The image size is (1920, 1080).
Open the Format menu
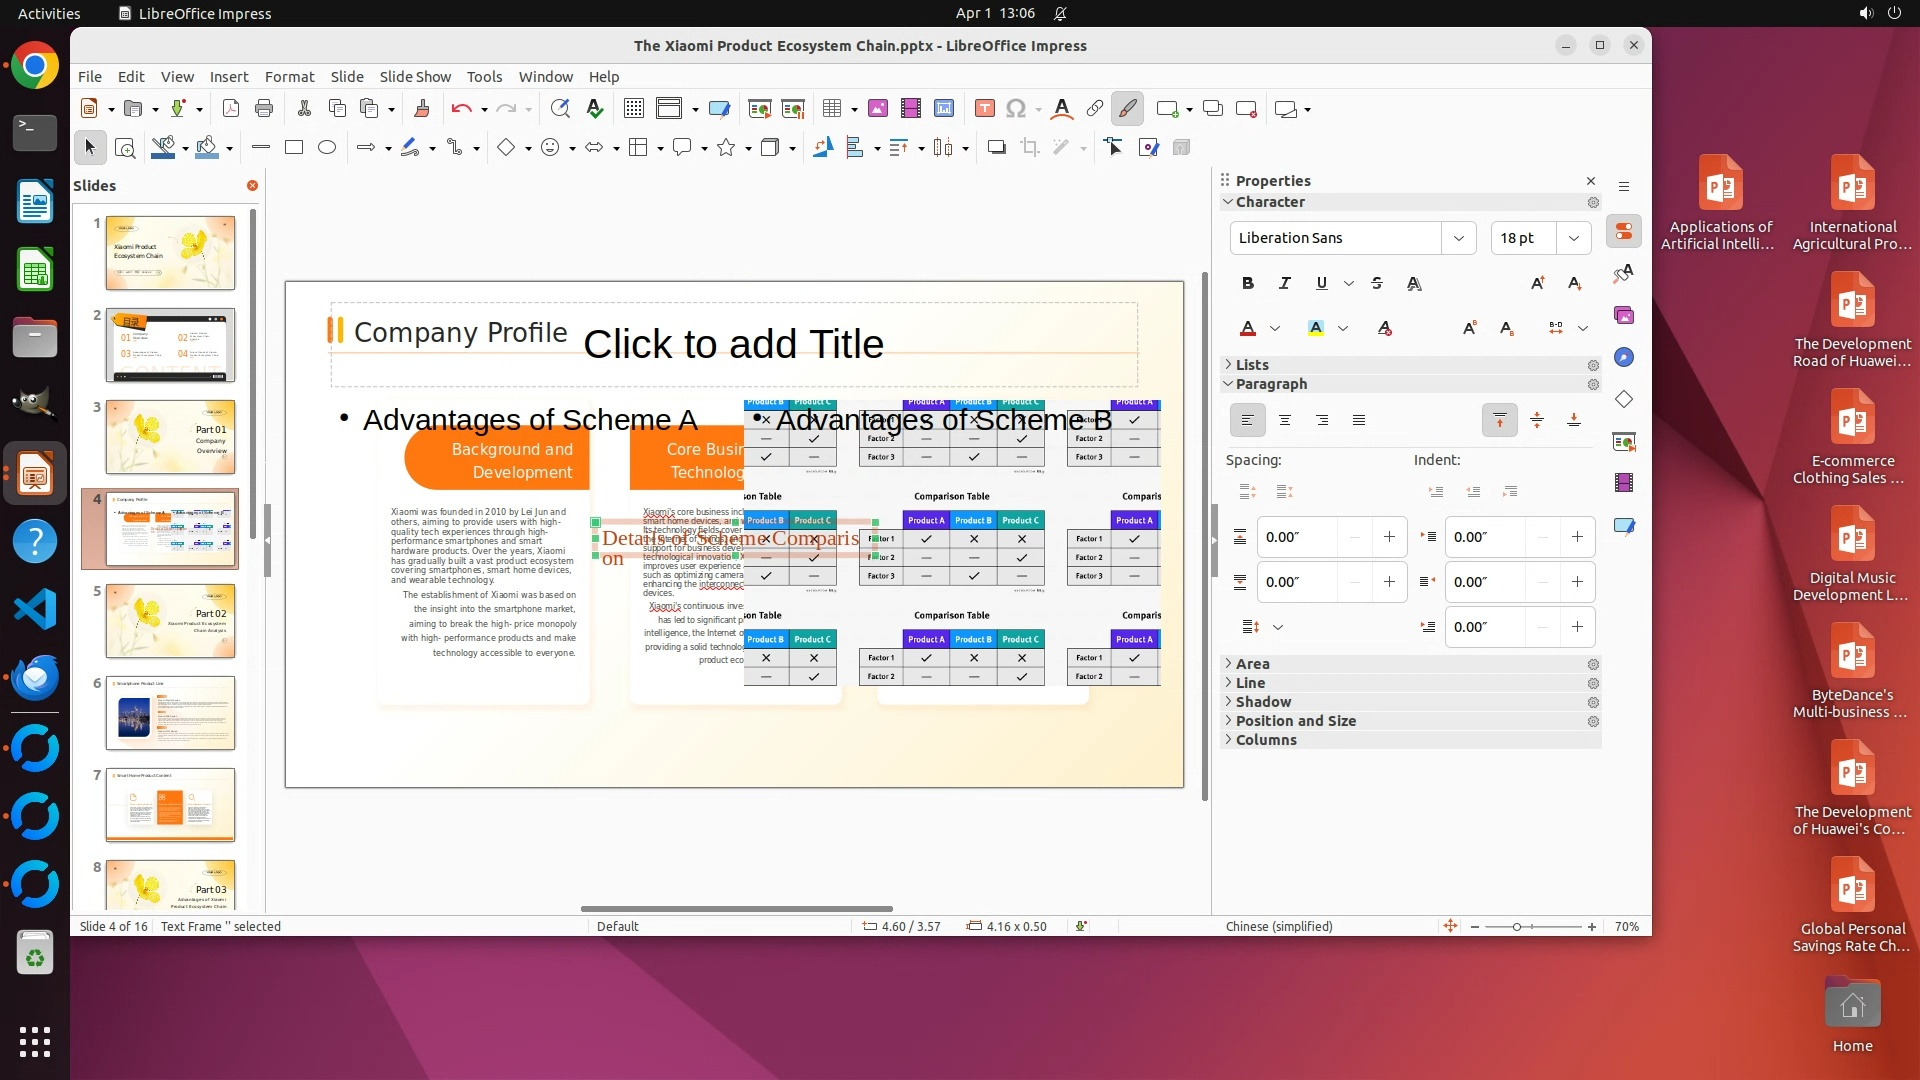pos(289,77)
